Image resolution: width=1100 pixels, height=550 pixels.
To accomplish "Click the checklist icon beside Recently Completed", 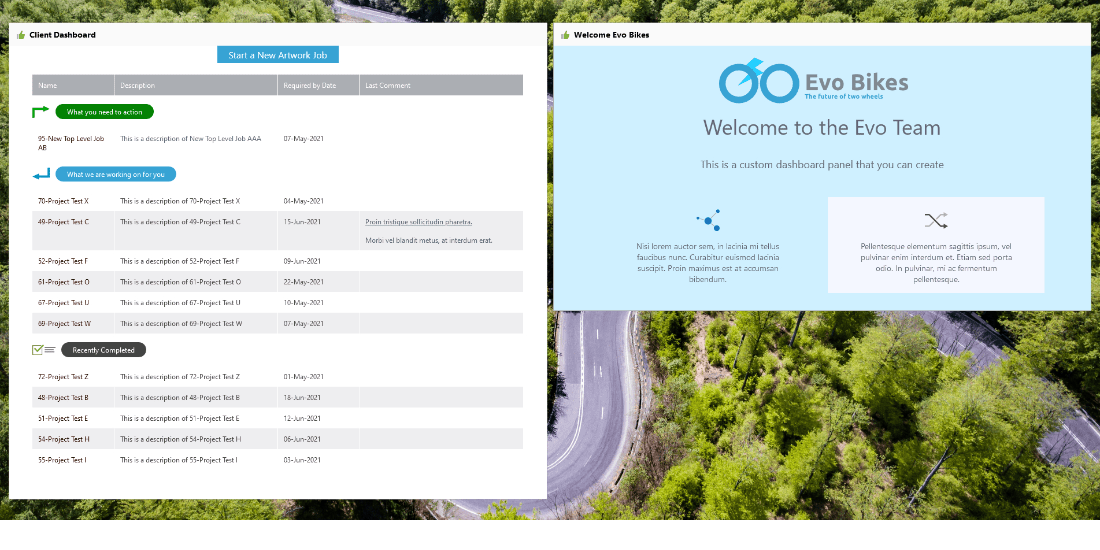I will tap(43, 349).
